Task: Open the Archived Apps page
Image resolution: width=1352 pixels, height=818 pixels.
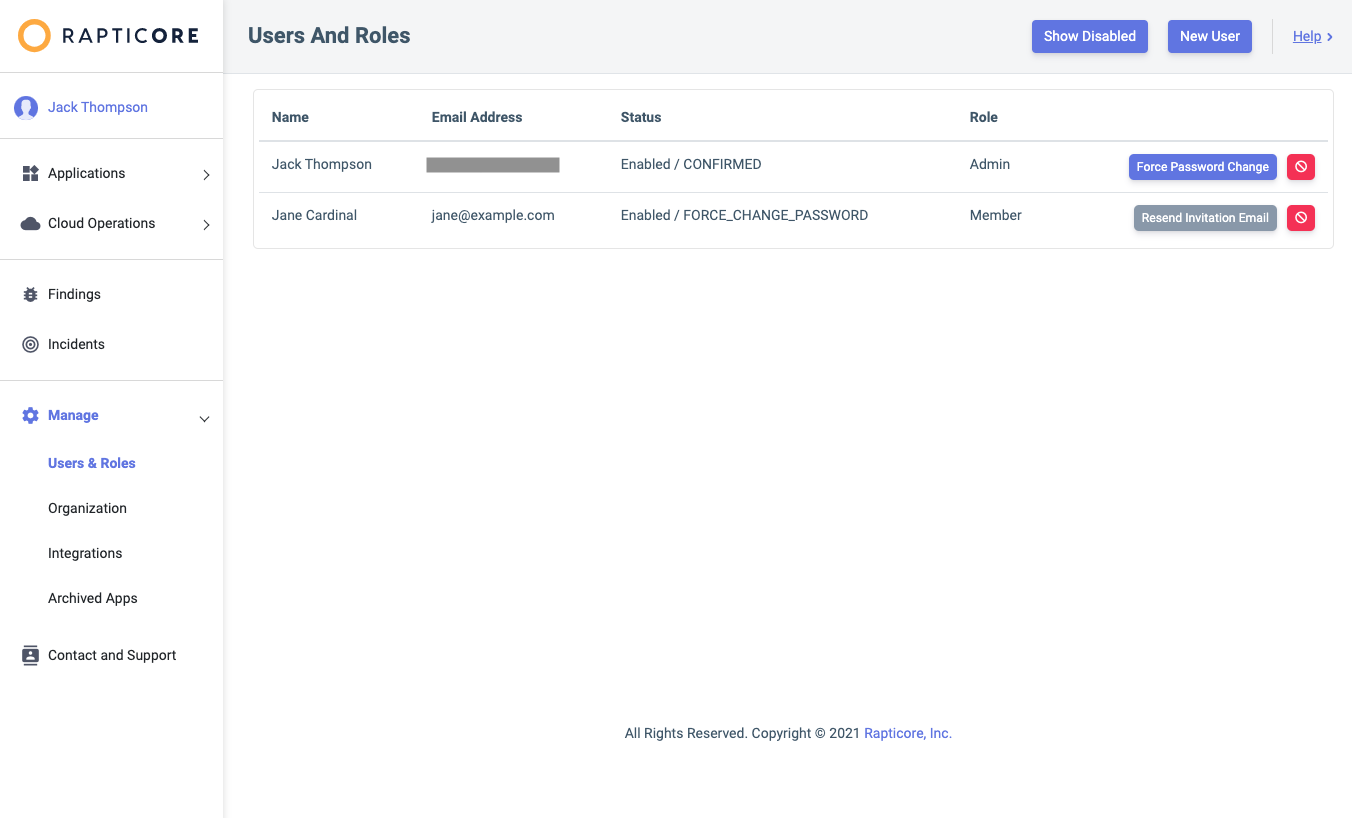Action: click(x=93, y=598)
